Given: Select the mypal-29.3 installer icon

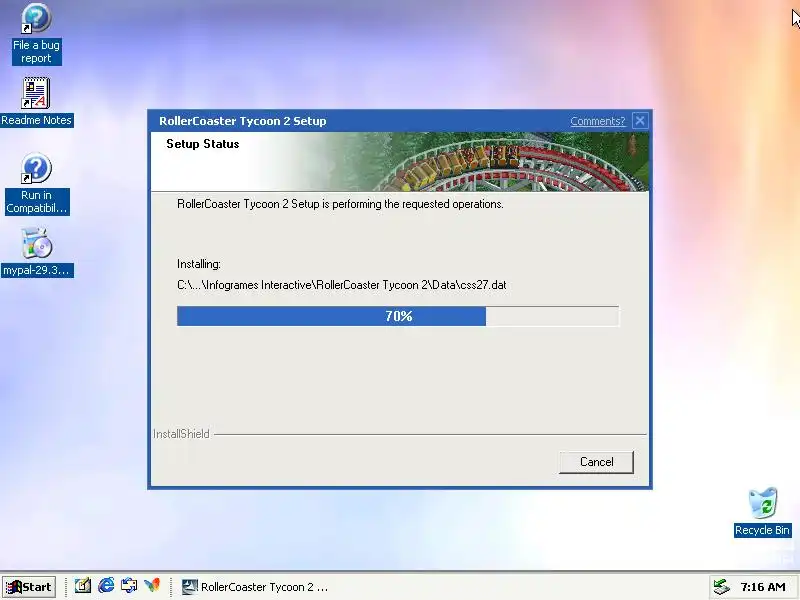Looking at the screenshot, I should coord(36,252).
